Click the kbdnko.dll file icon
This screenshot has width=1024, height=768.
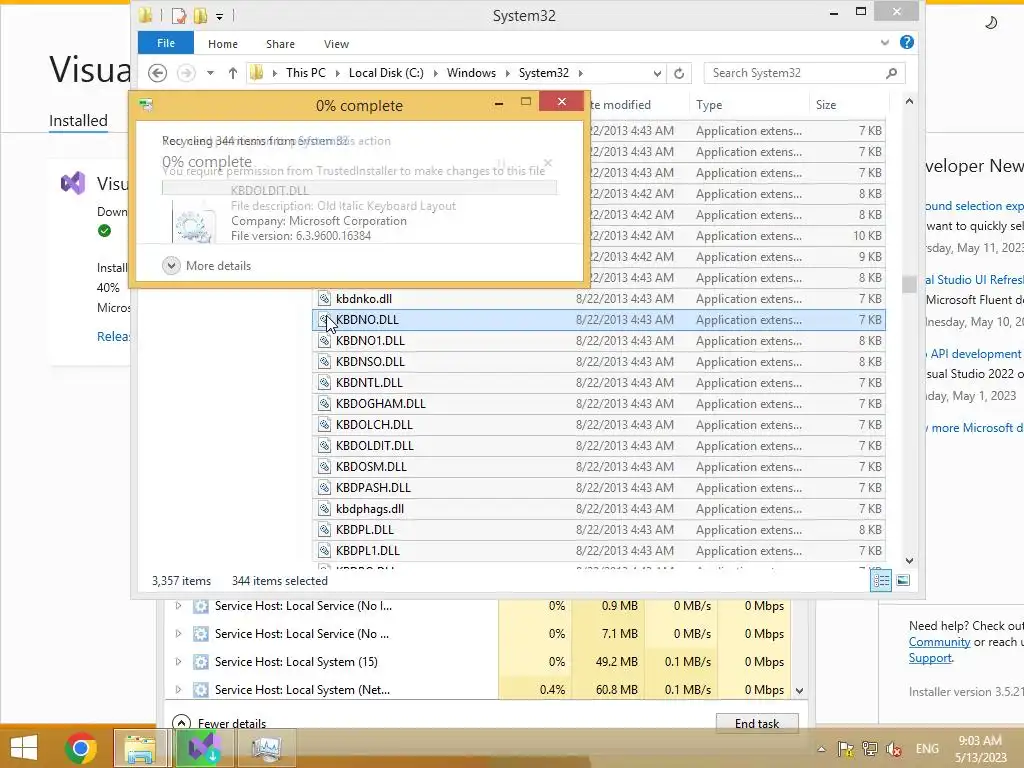[x=325, y=299]
